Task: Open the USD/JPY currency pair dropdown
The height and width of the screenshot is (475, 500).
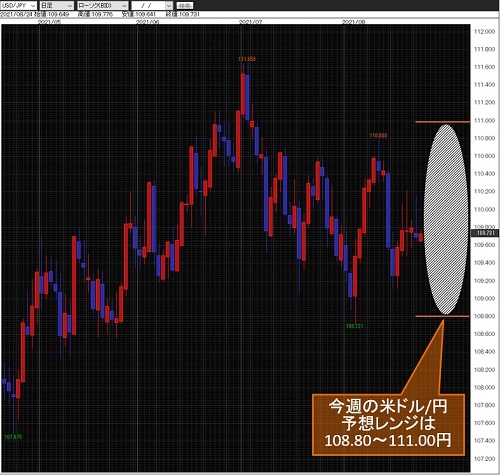Action: click(19, 5)
